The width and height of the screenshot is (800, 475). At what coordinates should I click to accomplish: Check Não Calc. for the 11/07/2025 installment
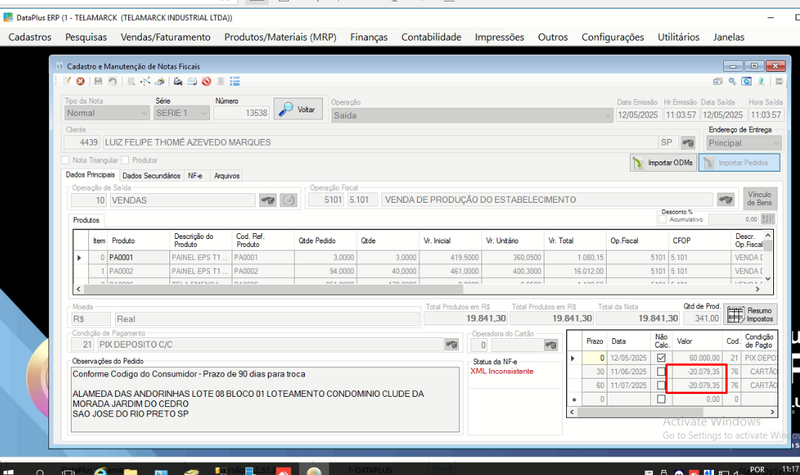[x=661, y=385]
